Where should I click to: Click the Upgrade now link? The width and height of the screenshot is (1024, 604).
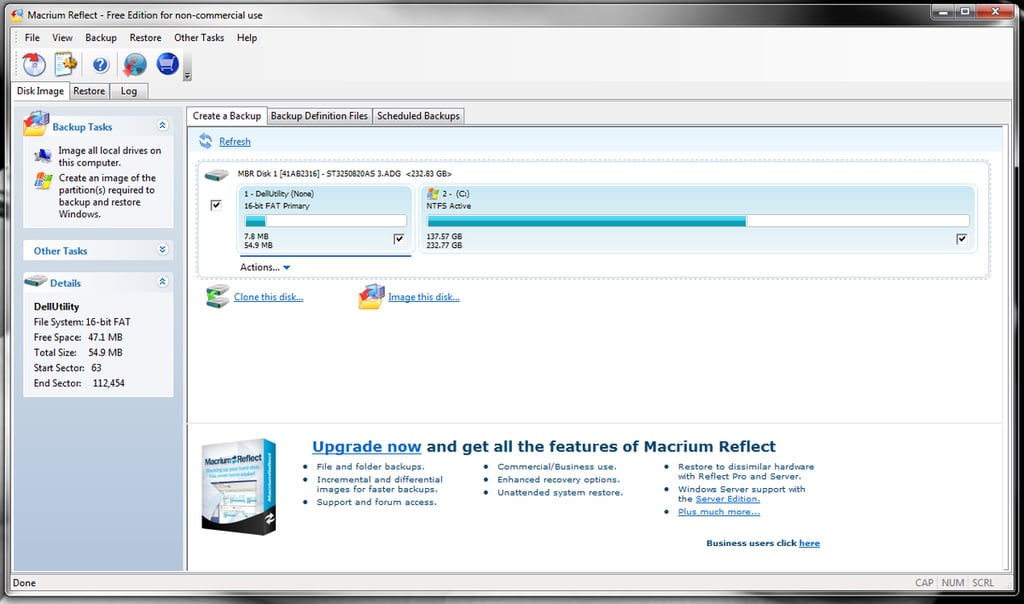coord(366,447)
